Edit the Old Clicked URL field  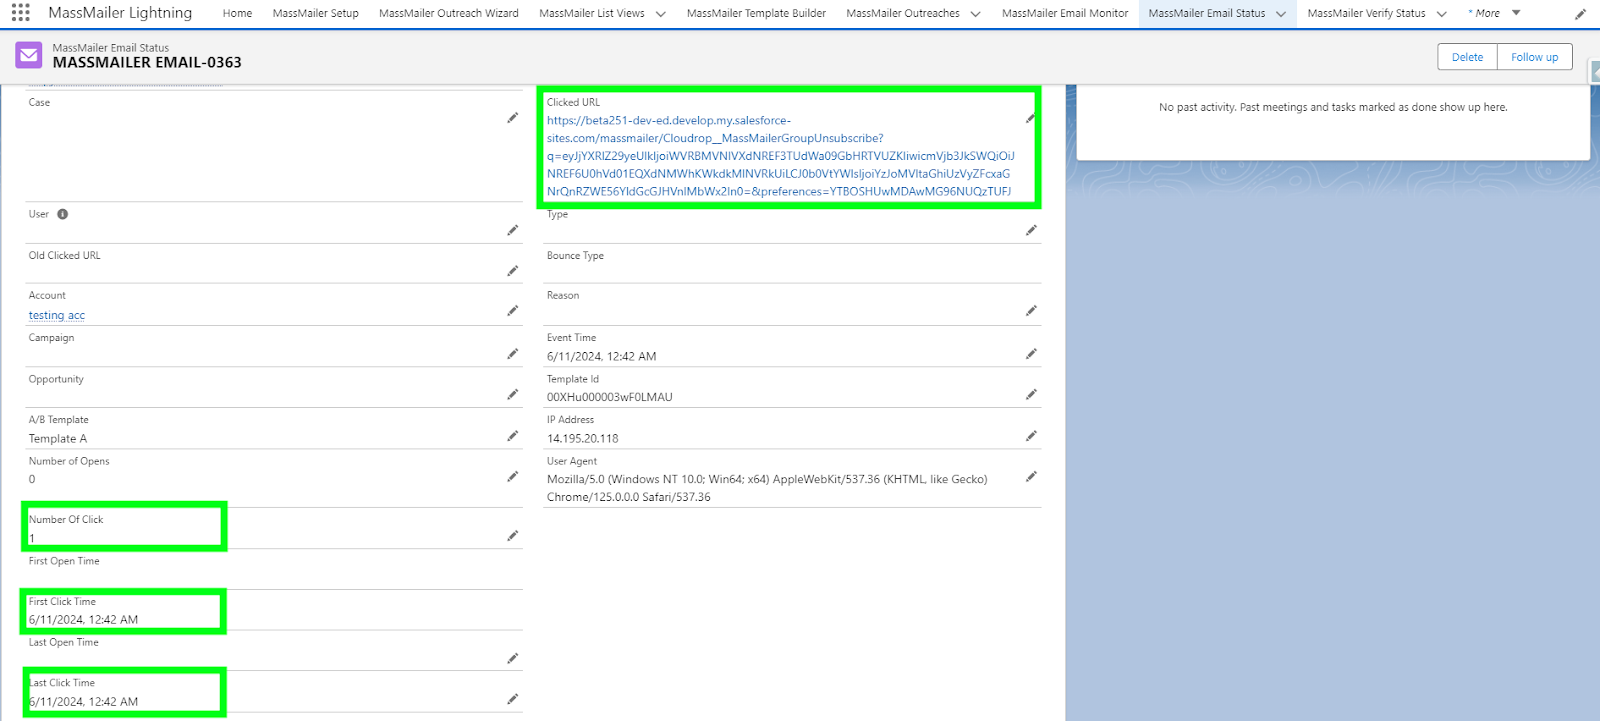(x=513, y=271)
